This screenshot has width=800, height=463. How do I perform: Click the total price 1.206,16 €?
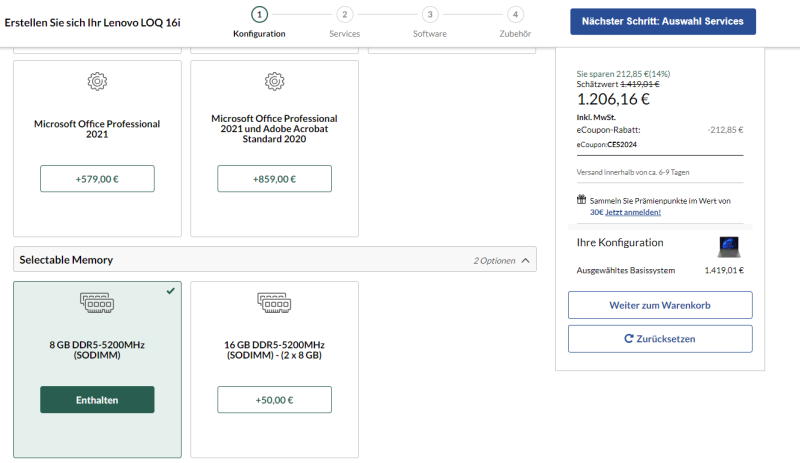coord(613,99)
